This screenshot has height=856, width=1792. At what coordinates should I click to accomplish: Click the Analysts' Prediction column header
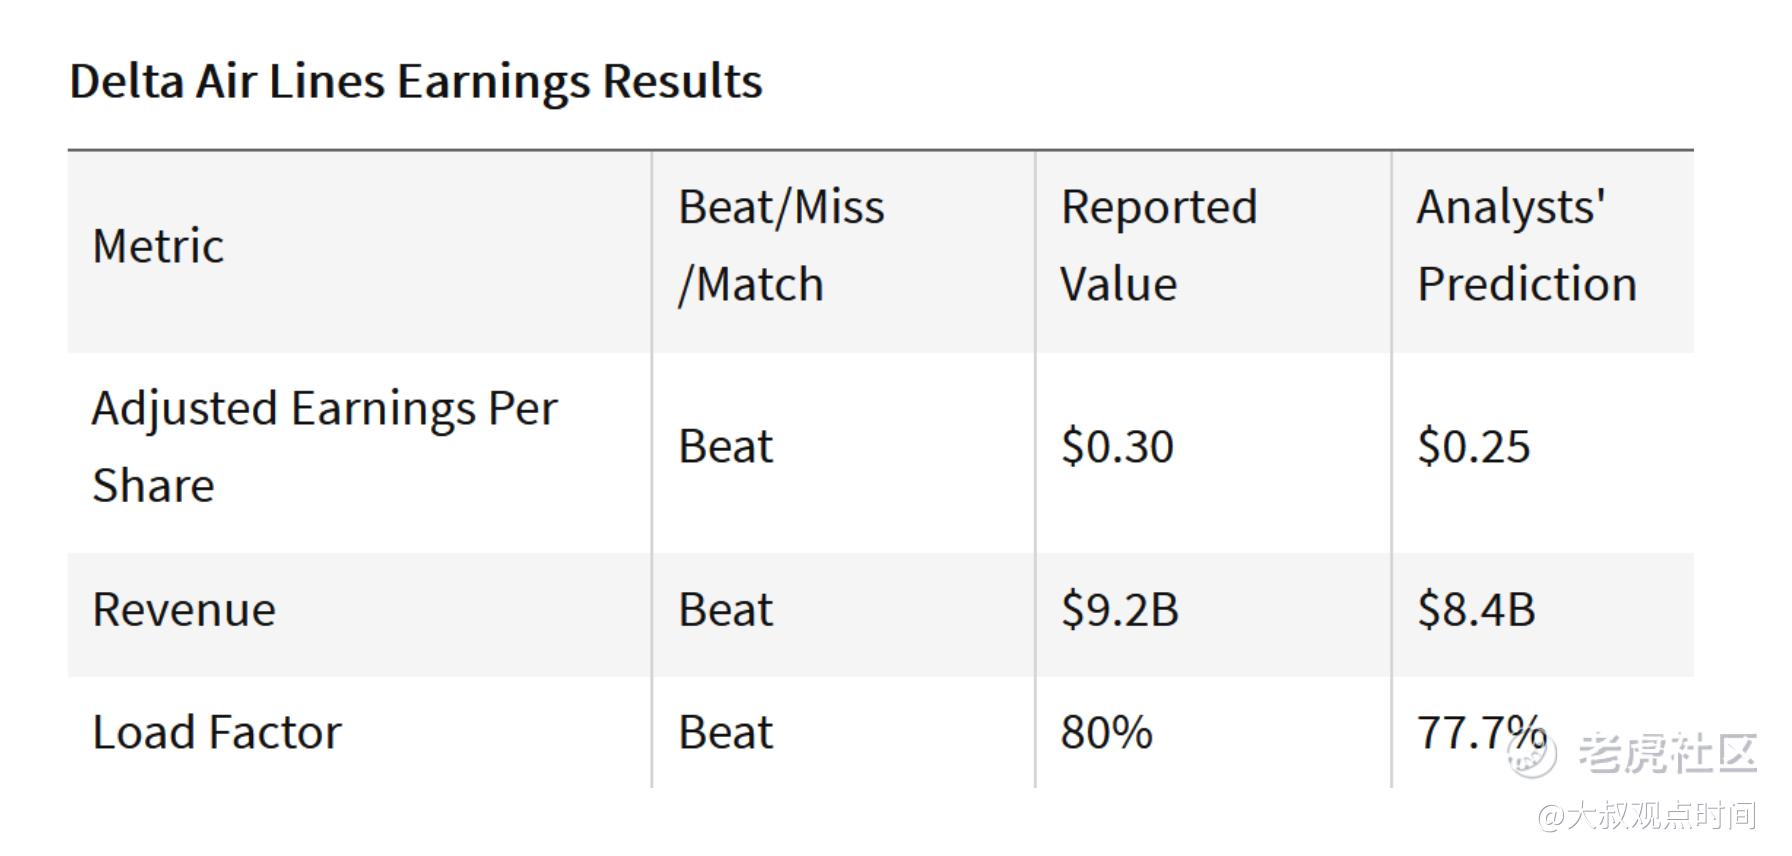1526,246
